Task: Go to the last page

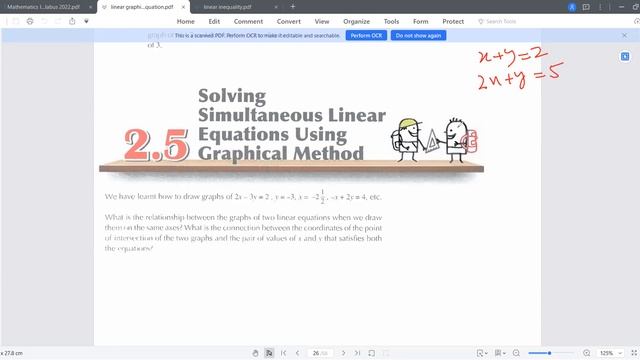Action: pyautogui.click(x=357, y=353)
